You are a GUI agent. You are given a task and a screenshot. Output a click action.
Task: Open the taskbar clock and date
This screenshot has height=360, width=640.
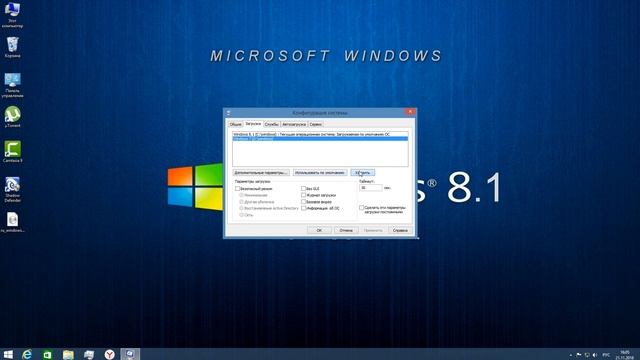point(625,355)
